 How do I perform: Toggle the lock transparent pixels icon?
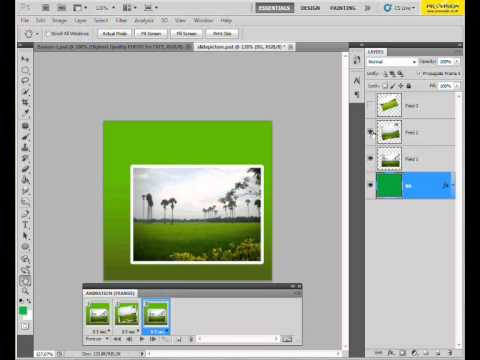tap(385, 86)
